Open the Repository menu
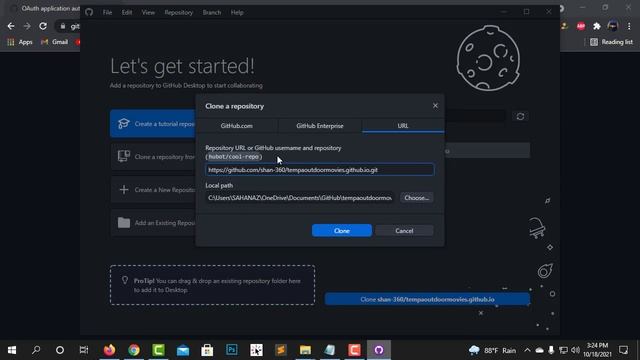The image size is (640, 360). point(178,13)
